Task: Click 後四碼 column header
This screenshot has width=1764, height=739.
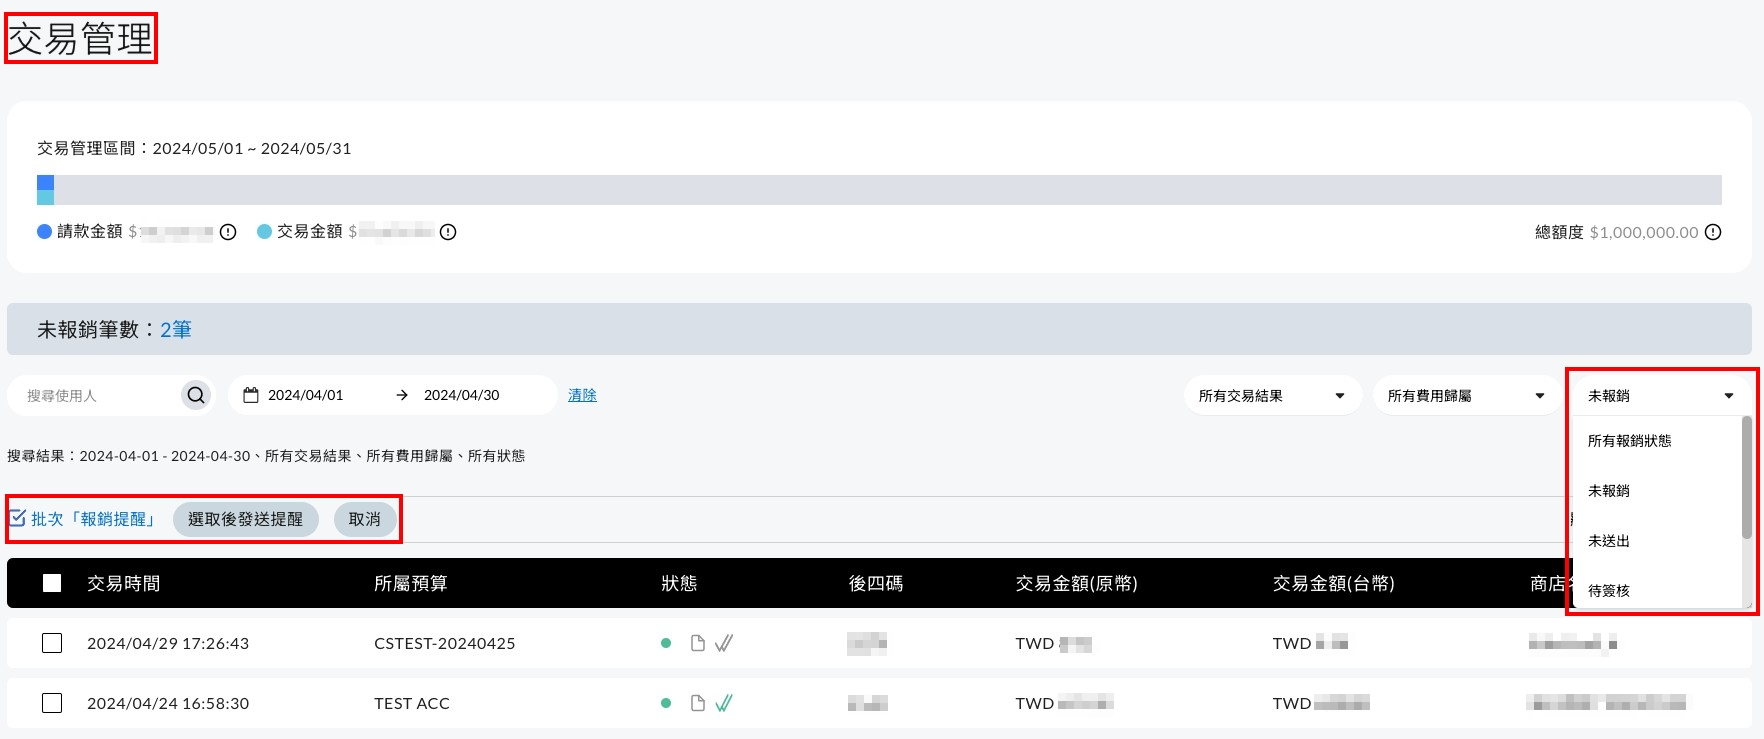Action: pos(876,583)
